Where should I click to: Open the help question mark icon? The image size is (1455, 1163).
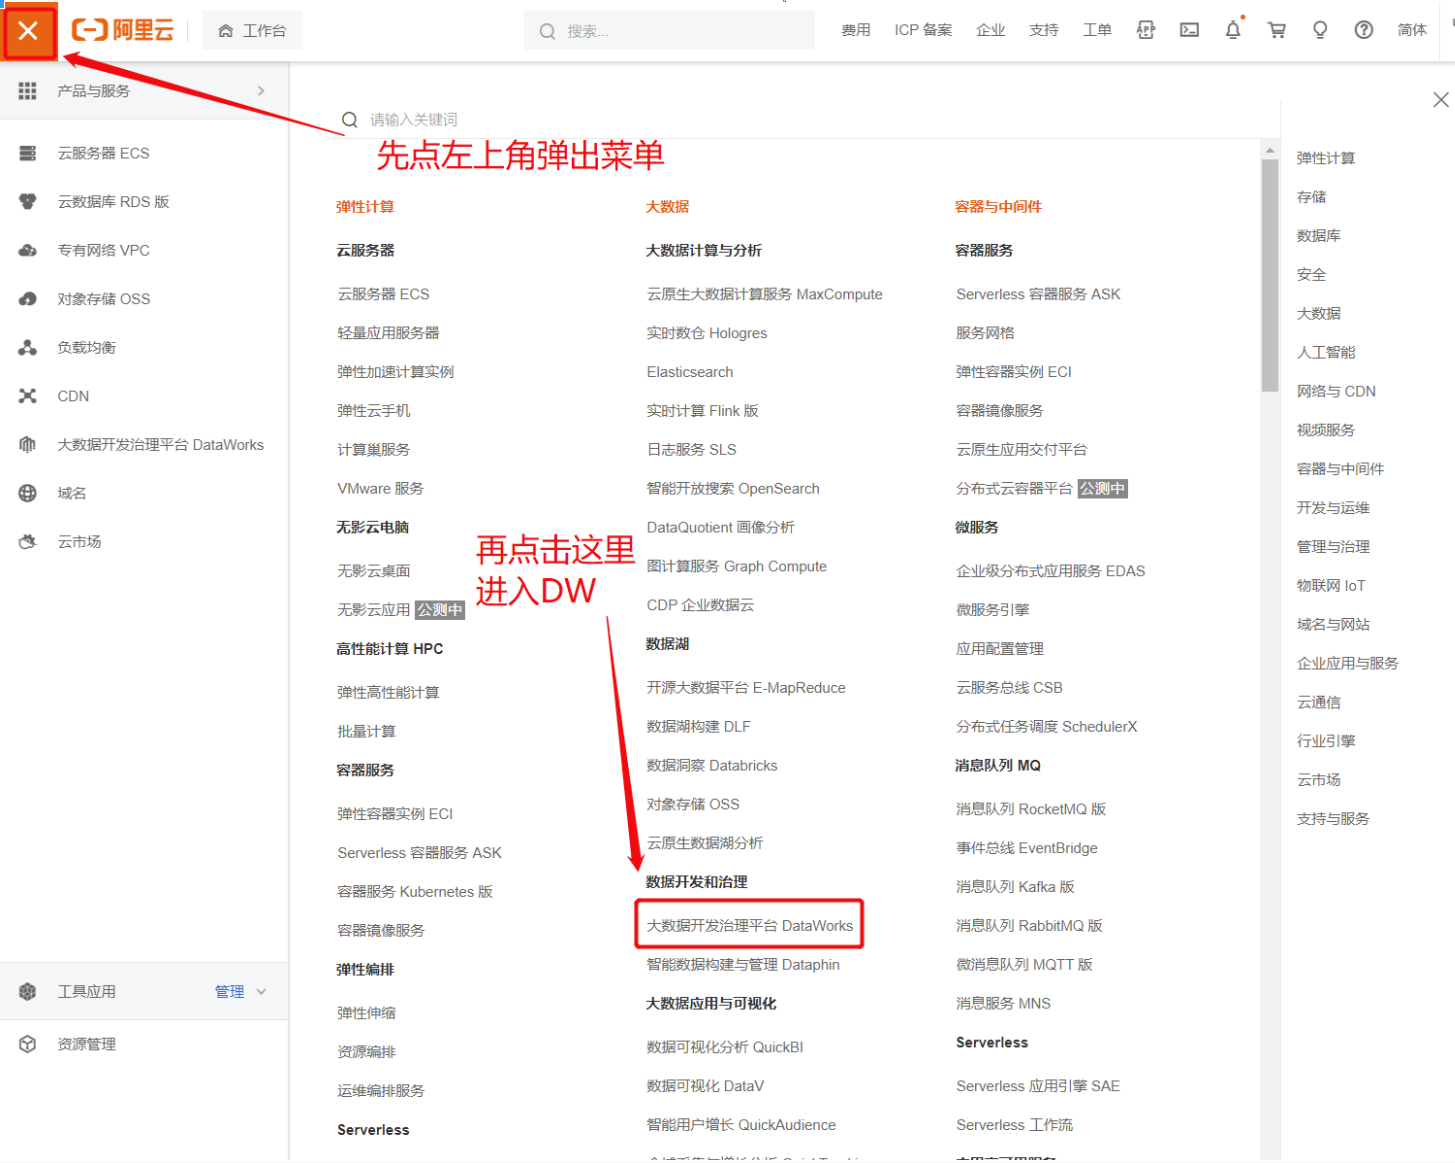1364,30
